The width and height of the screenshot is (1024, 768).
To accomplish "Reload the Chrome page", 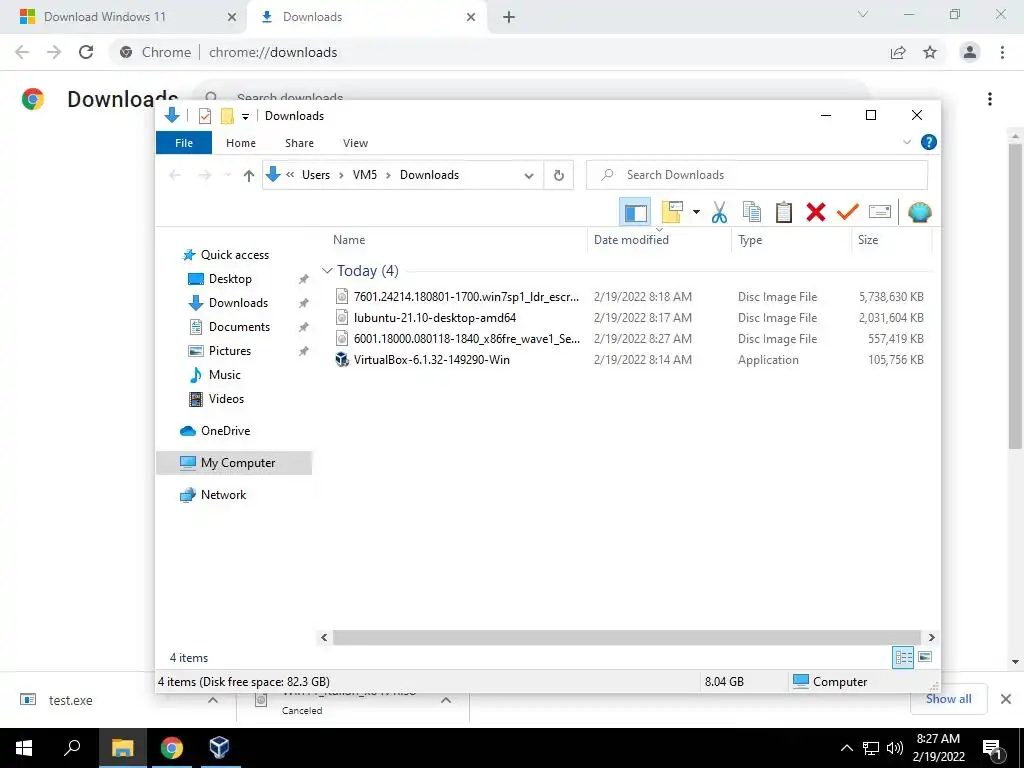I will (86, 52).
